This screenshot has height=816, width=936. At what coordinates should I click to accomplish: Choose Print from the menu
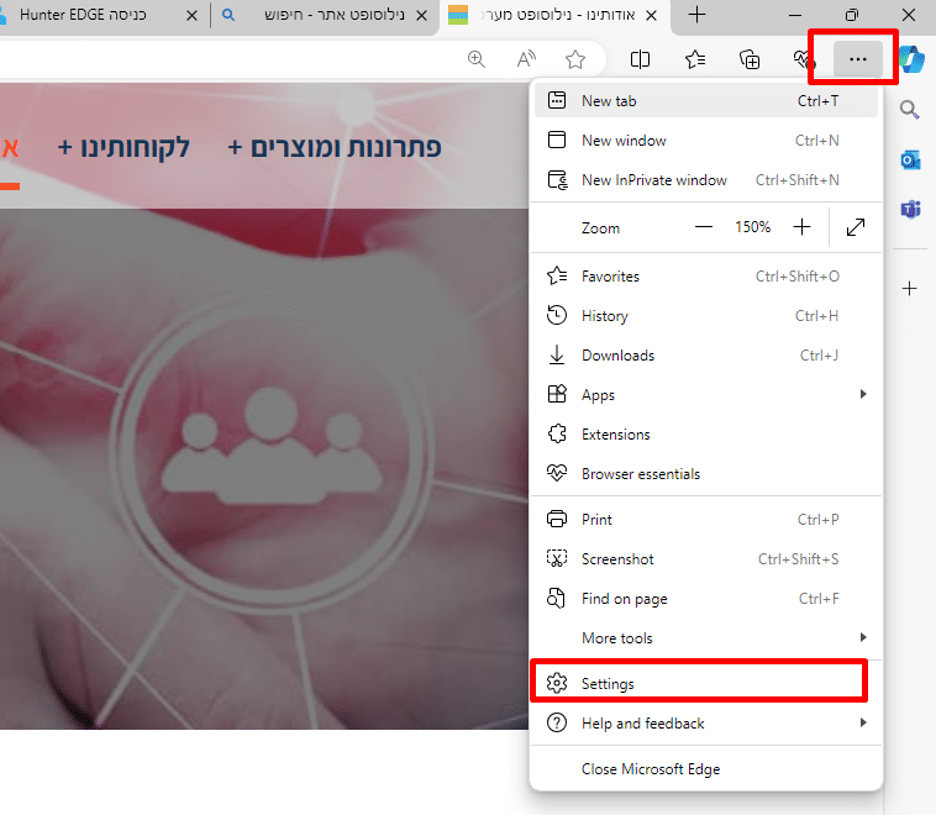(x=706, y=519)
